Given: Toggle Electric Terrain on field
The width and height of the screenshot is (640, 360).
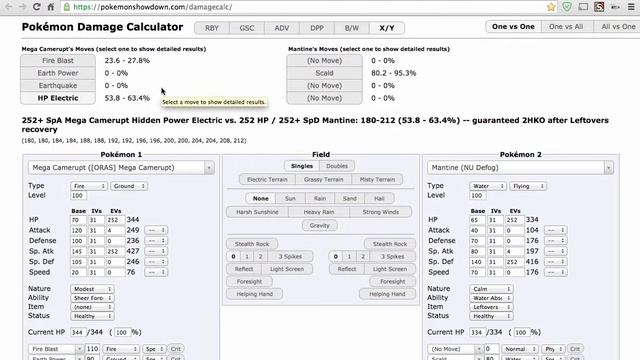Looking at the screenshot, I should click(267, 180).
